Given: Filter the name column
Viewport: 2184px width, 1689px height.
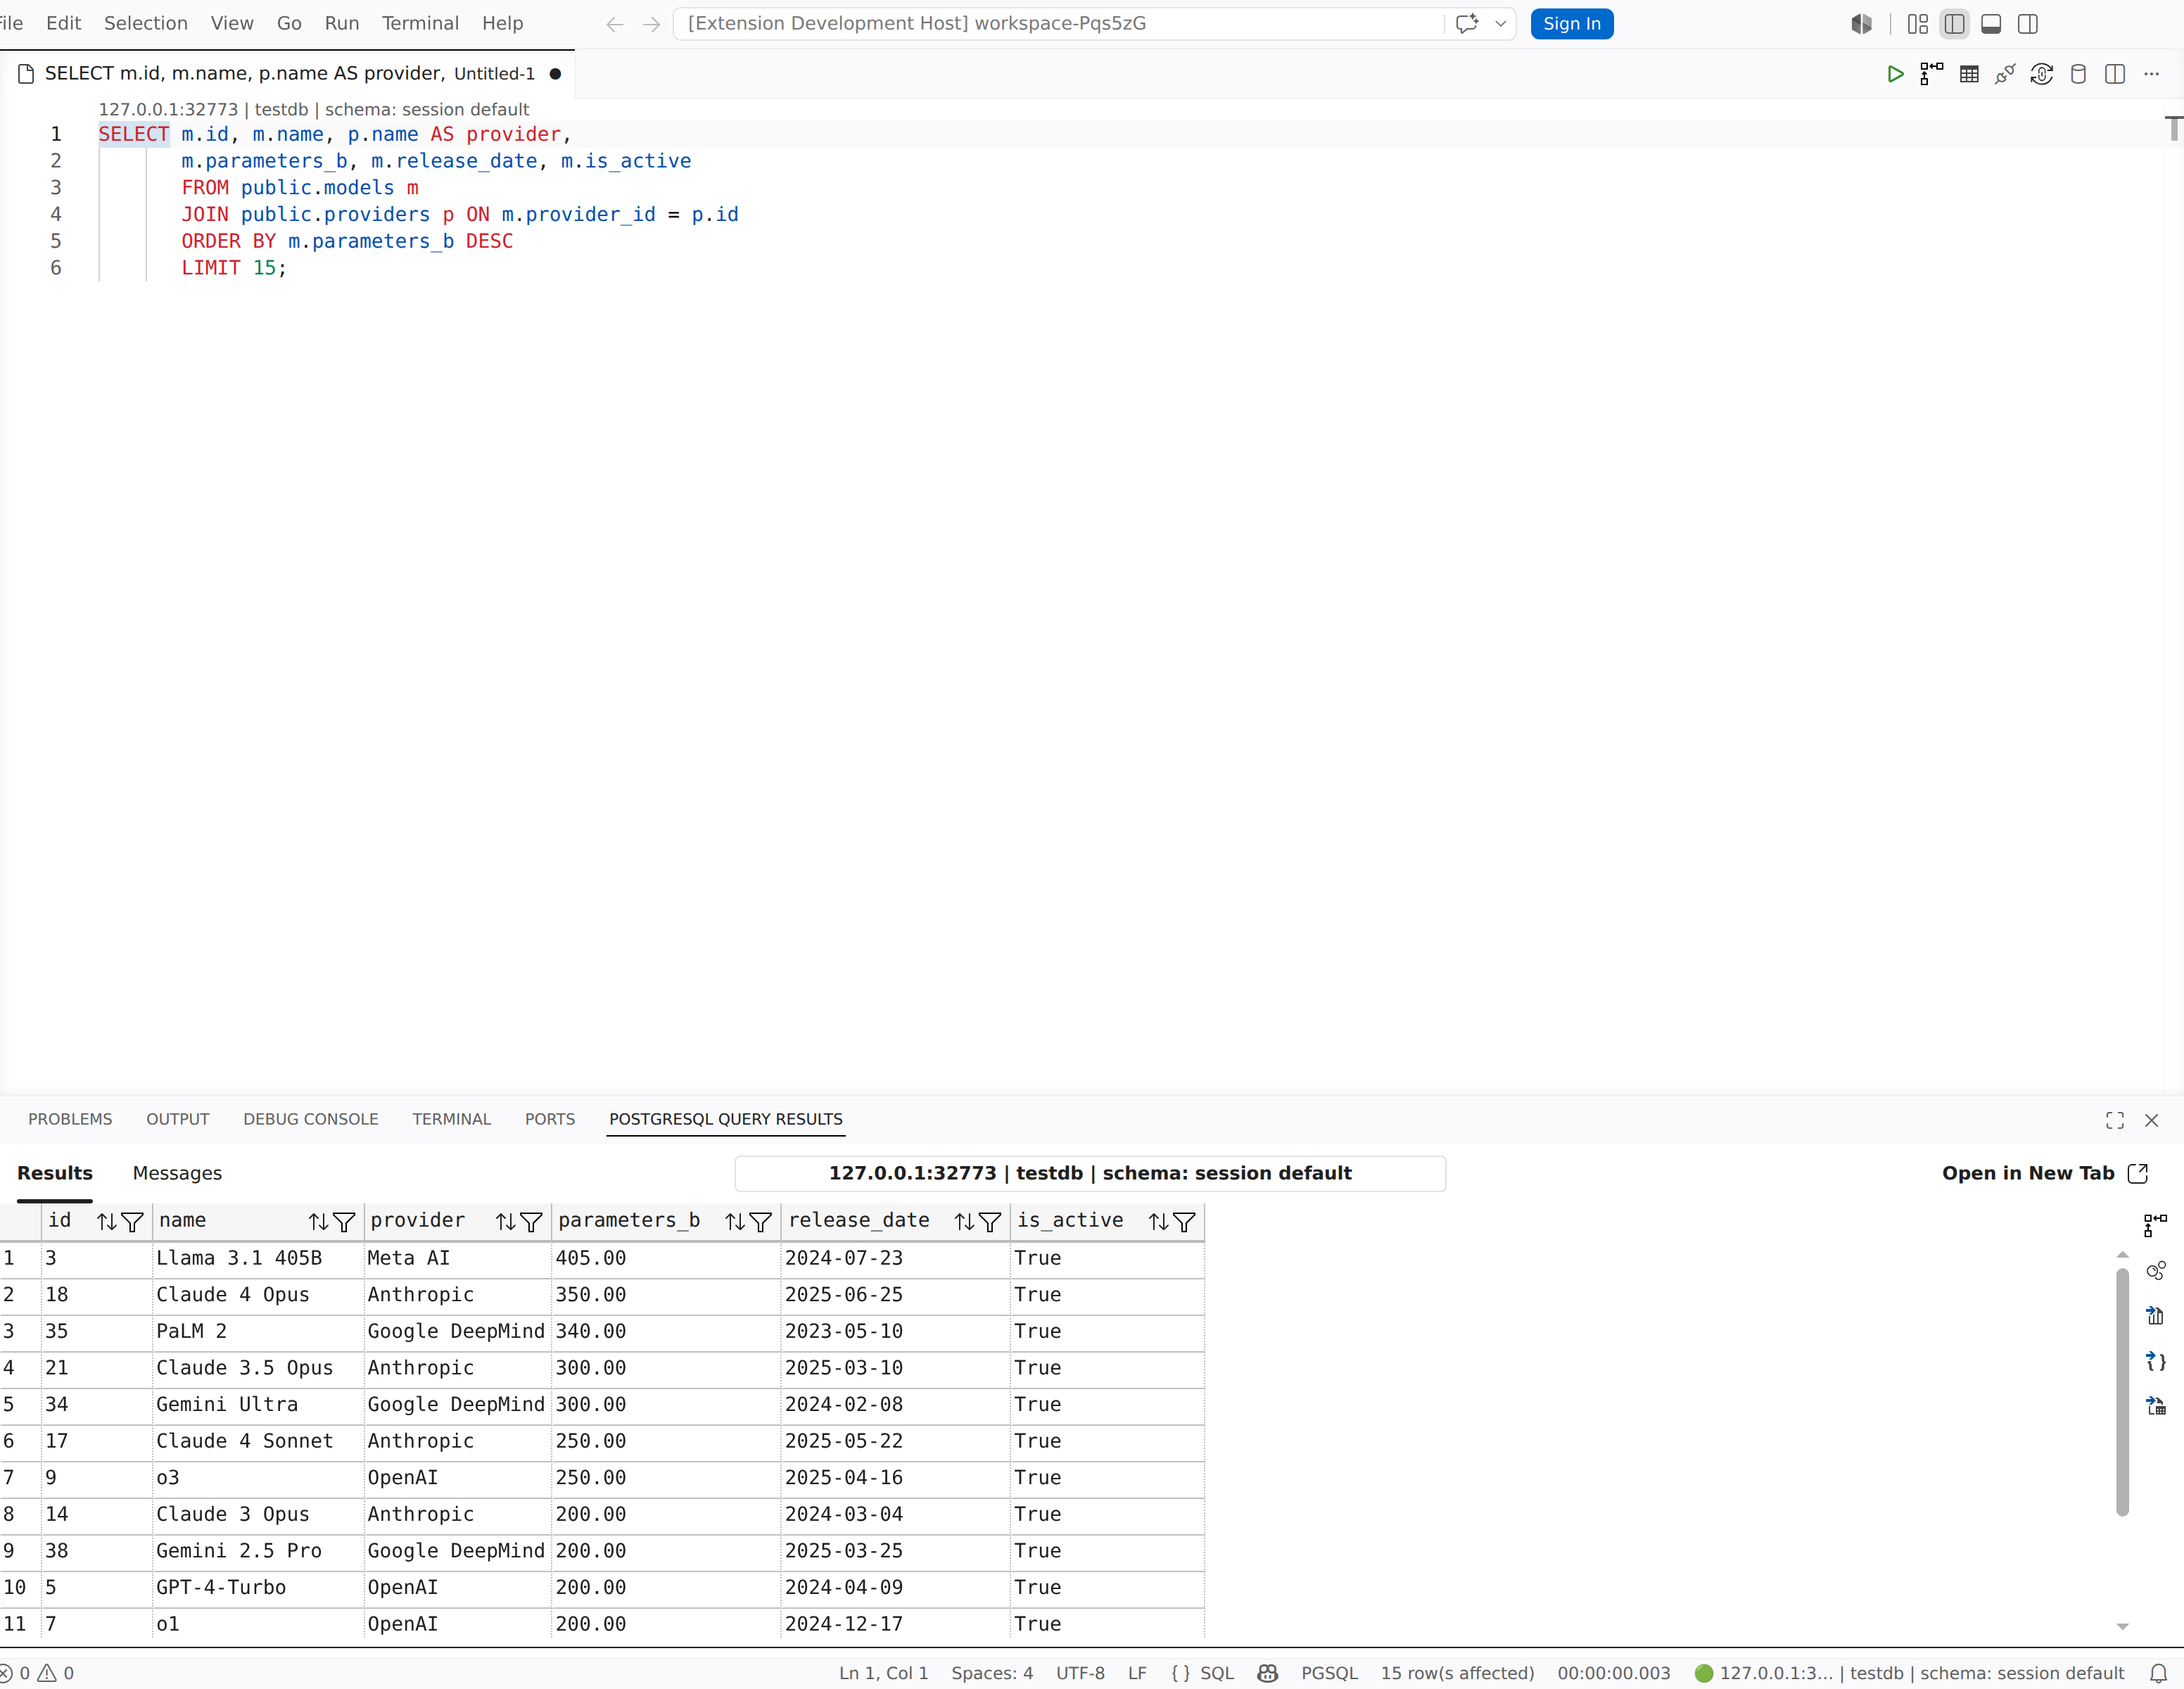Looking at the screenshot, I should tap(344, 1221).
